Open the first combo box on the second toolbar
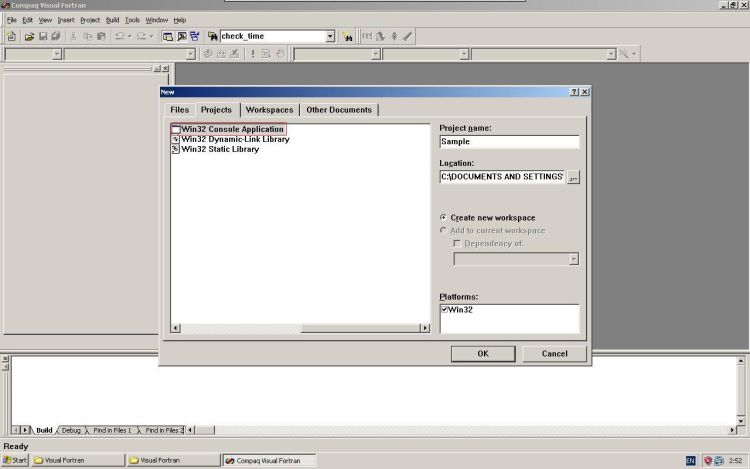 point(57,54)
